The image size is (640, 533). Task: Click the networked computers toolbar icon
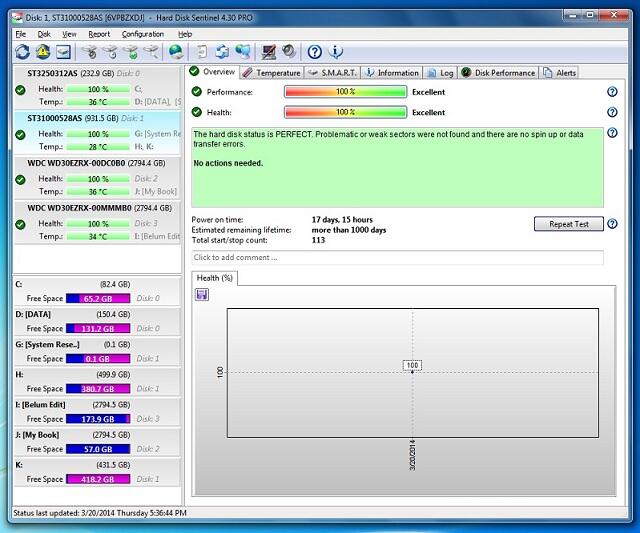coord(243,52)
